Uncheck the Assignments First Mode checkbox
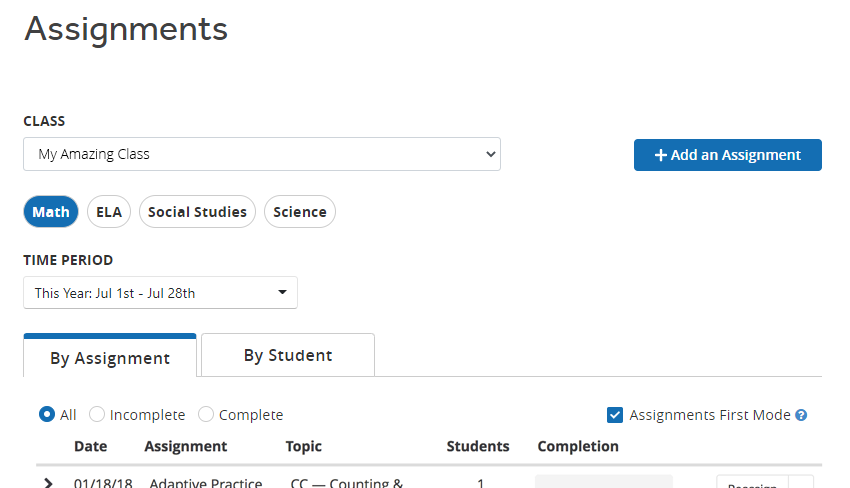The image size is (850, 488). coord(615,415)
